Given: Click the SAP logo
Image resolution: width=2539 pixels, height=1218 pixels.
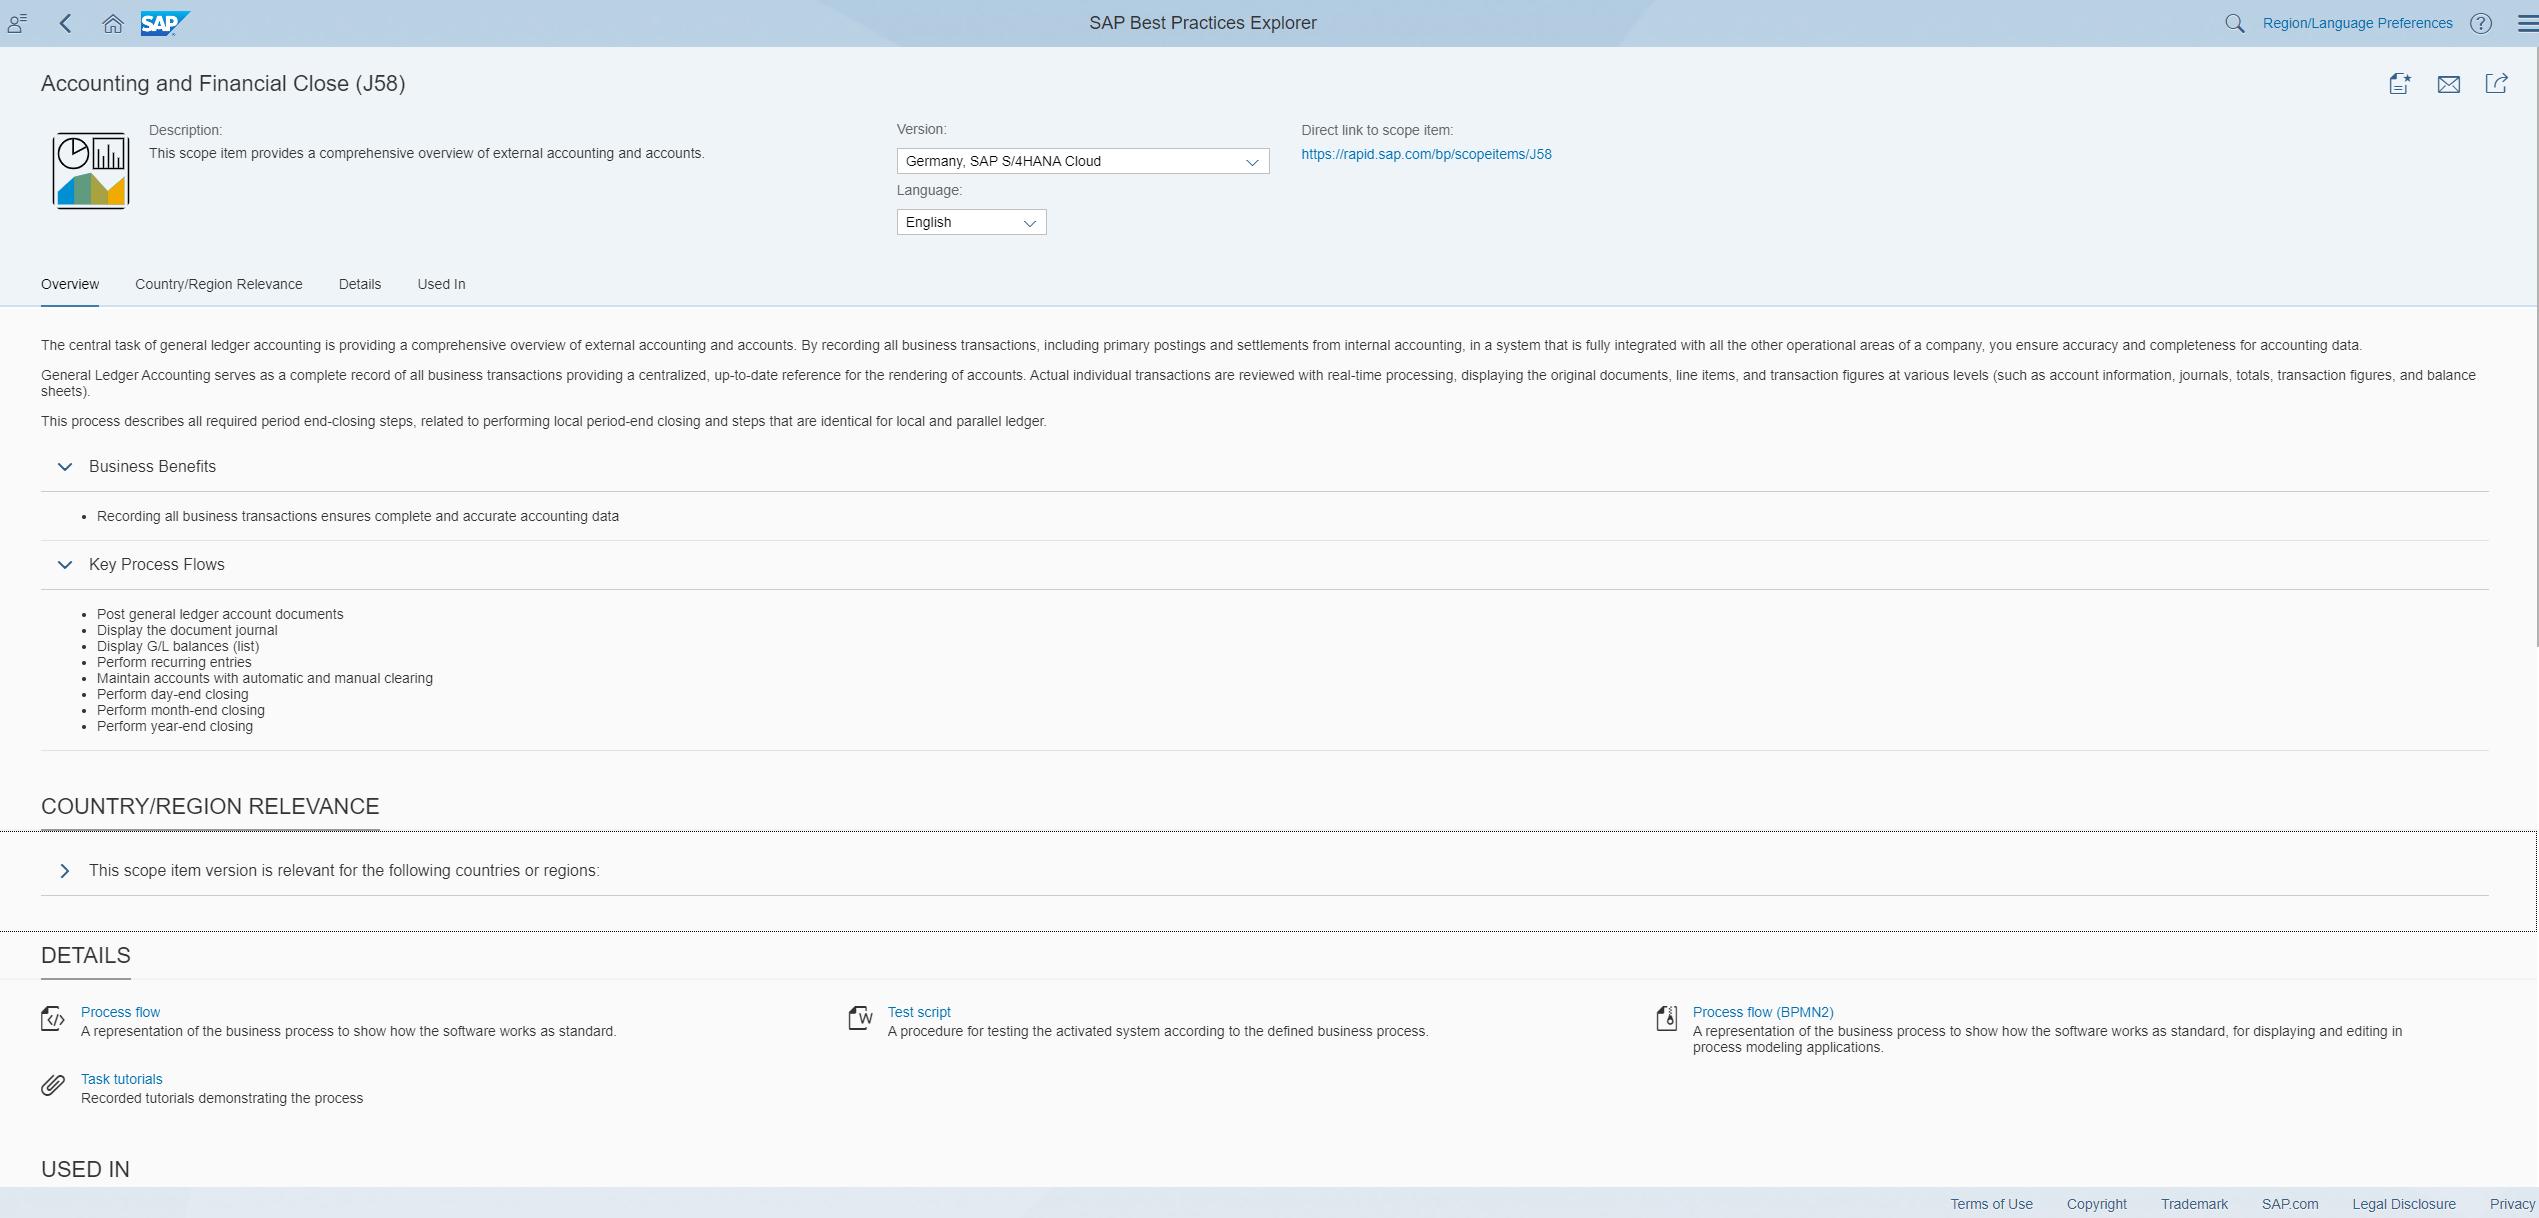Looking at the screenshot, I should 164,23.
